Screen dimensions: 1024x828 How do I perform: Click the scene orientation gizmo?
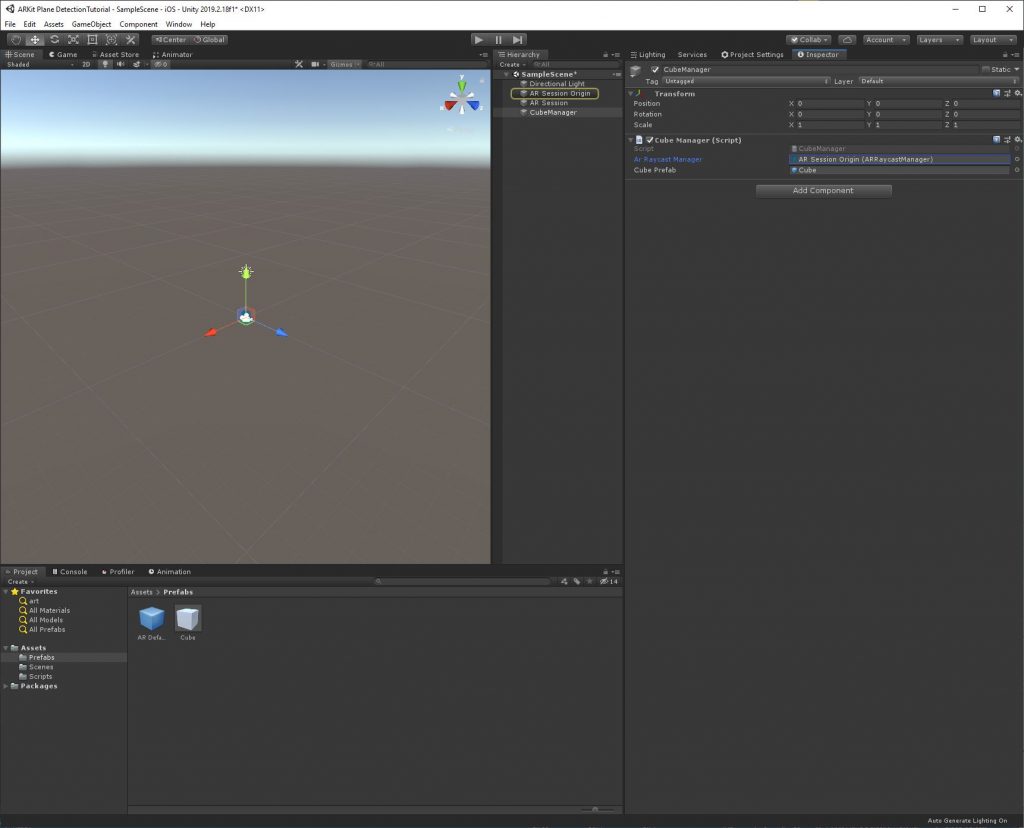tap(462, 96)
